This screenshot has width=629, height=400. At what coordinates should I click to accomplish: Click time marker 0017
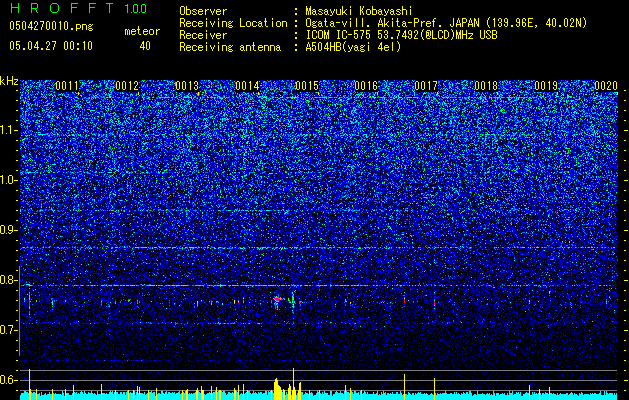[x=426, y=86]
